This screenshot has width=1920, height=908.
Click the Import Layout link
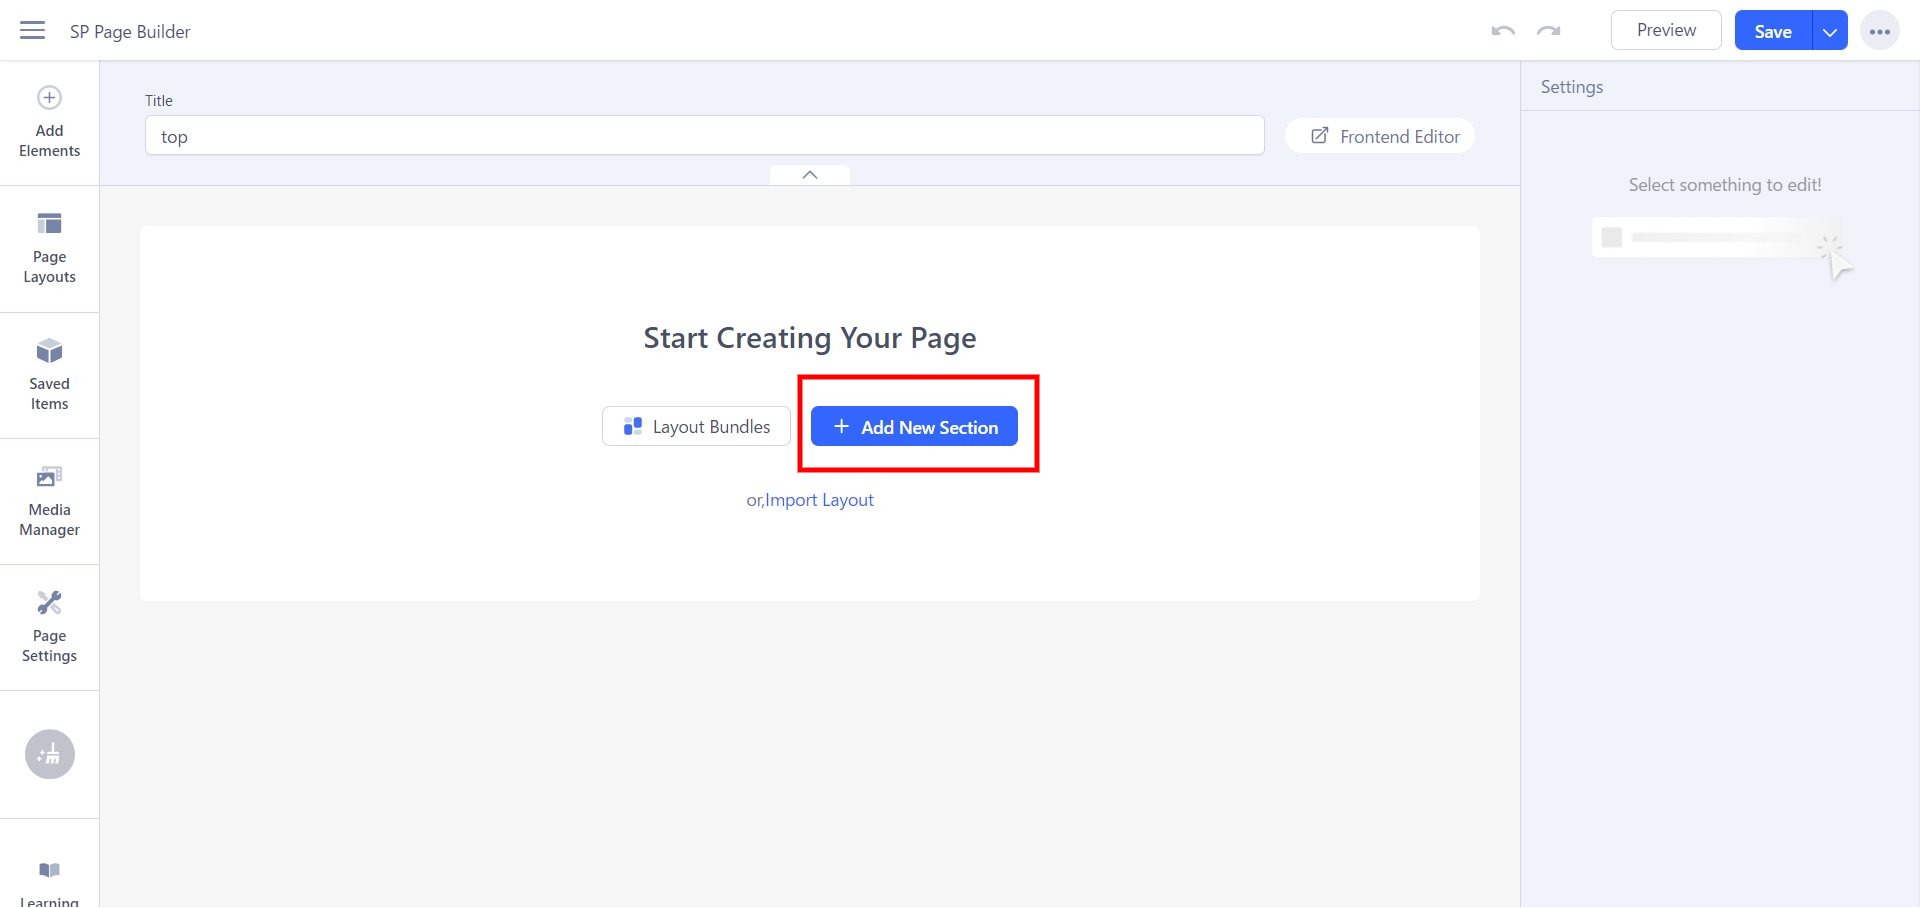tap(819, 500)
